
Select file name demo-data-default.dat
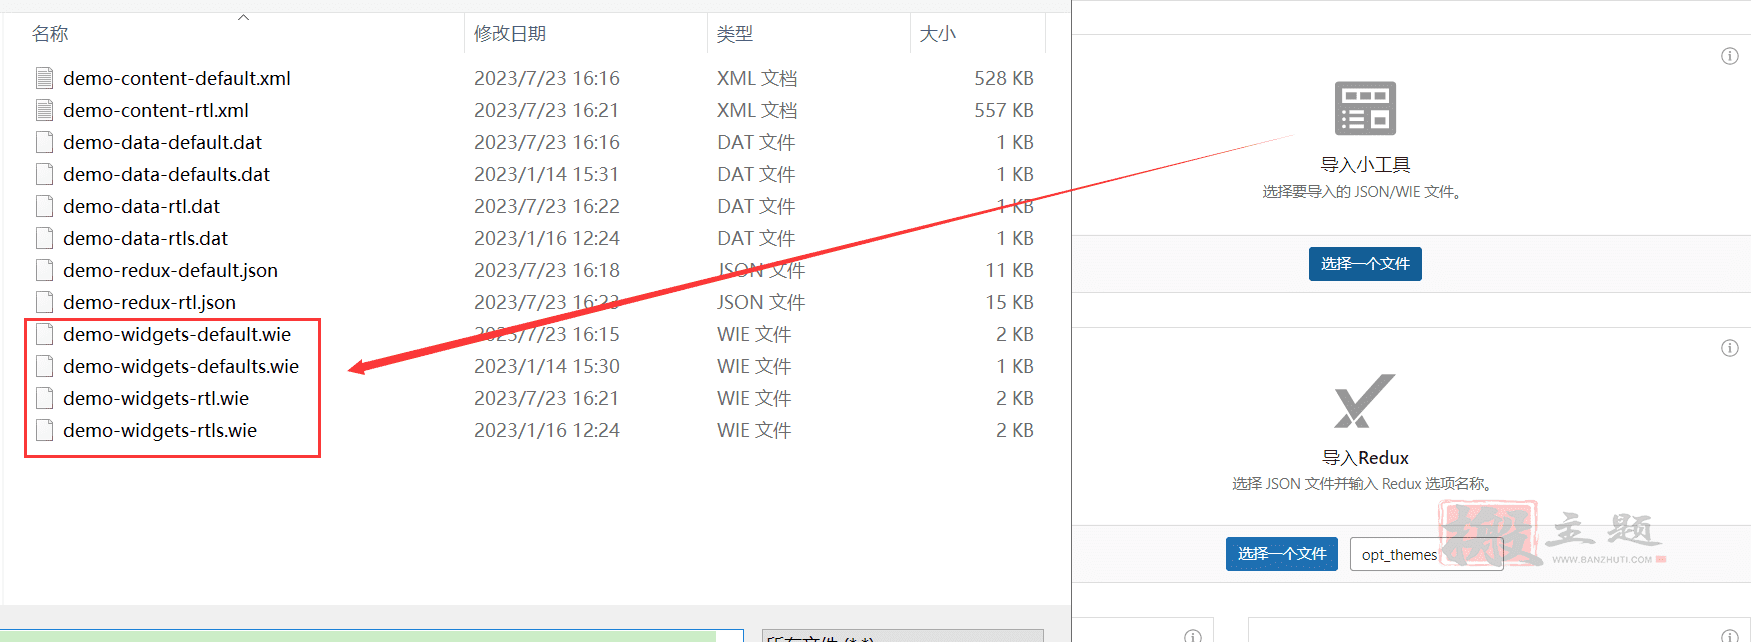pos(162,142)
